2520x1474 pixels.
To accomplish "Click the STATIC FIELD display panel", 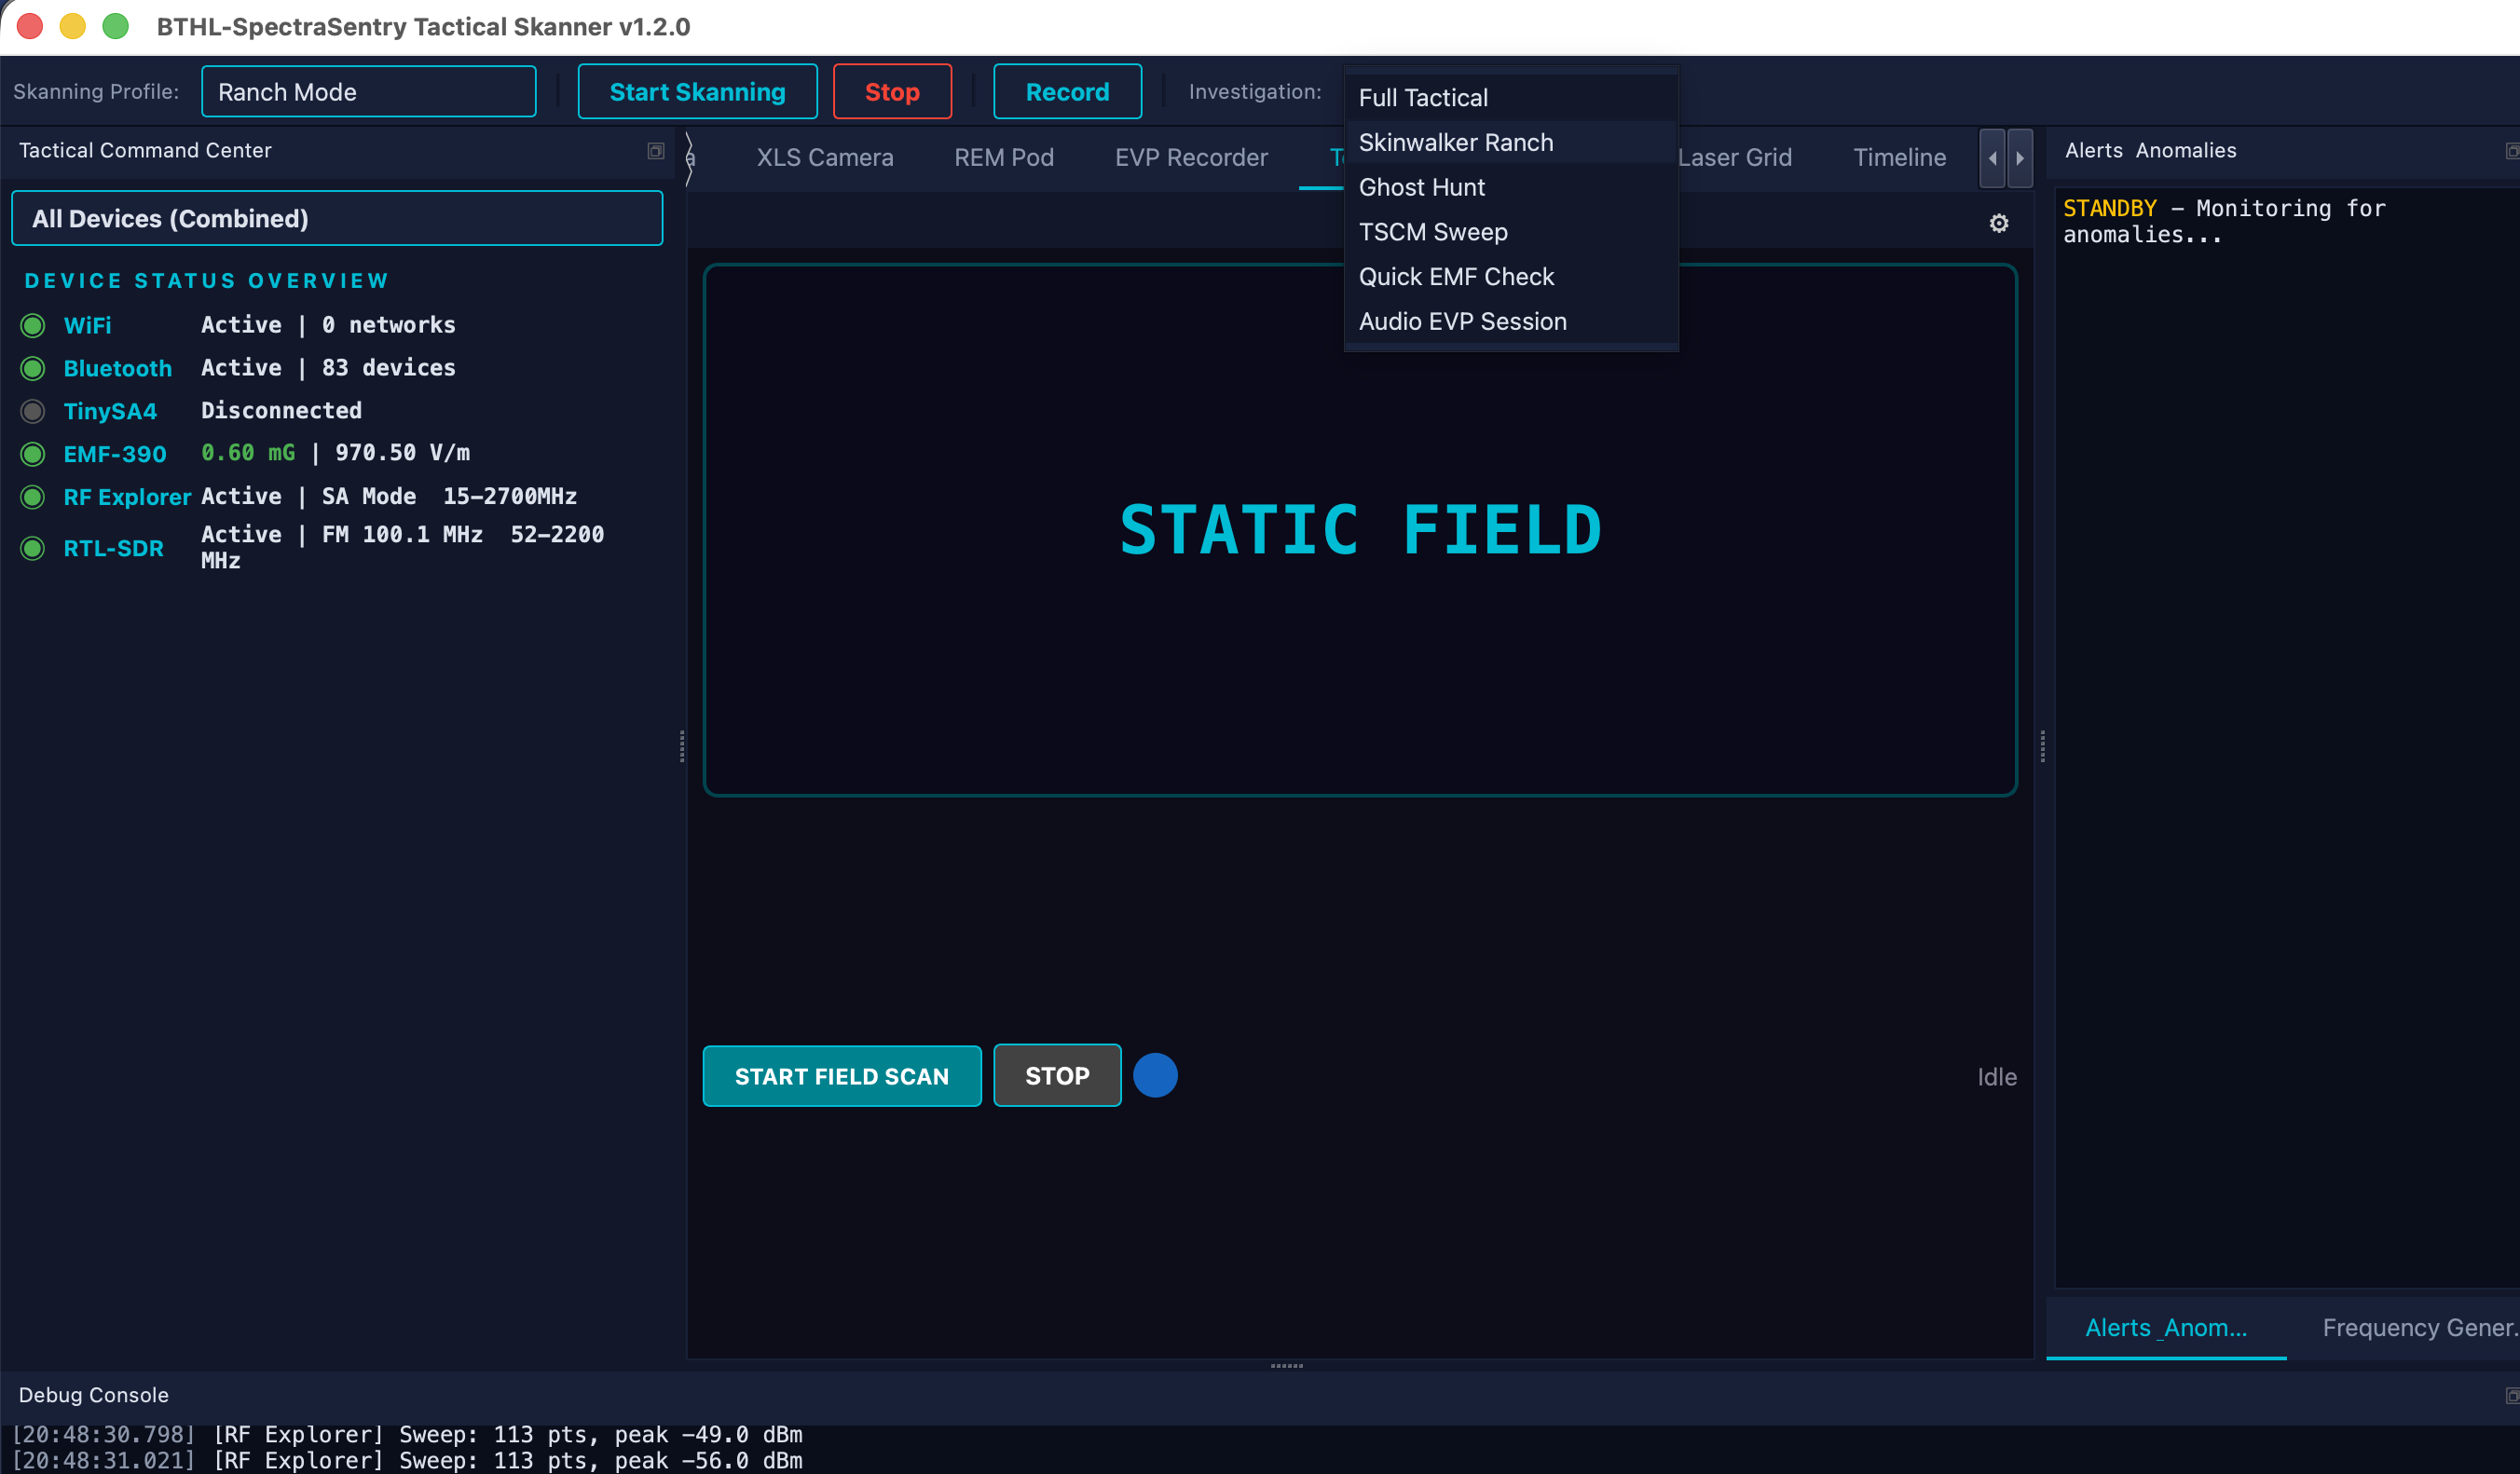I will click(x=1360, y=530).
